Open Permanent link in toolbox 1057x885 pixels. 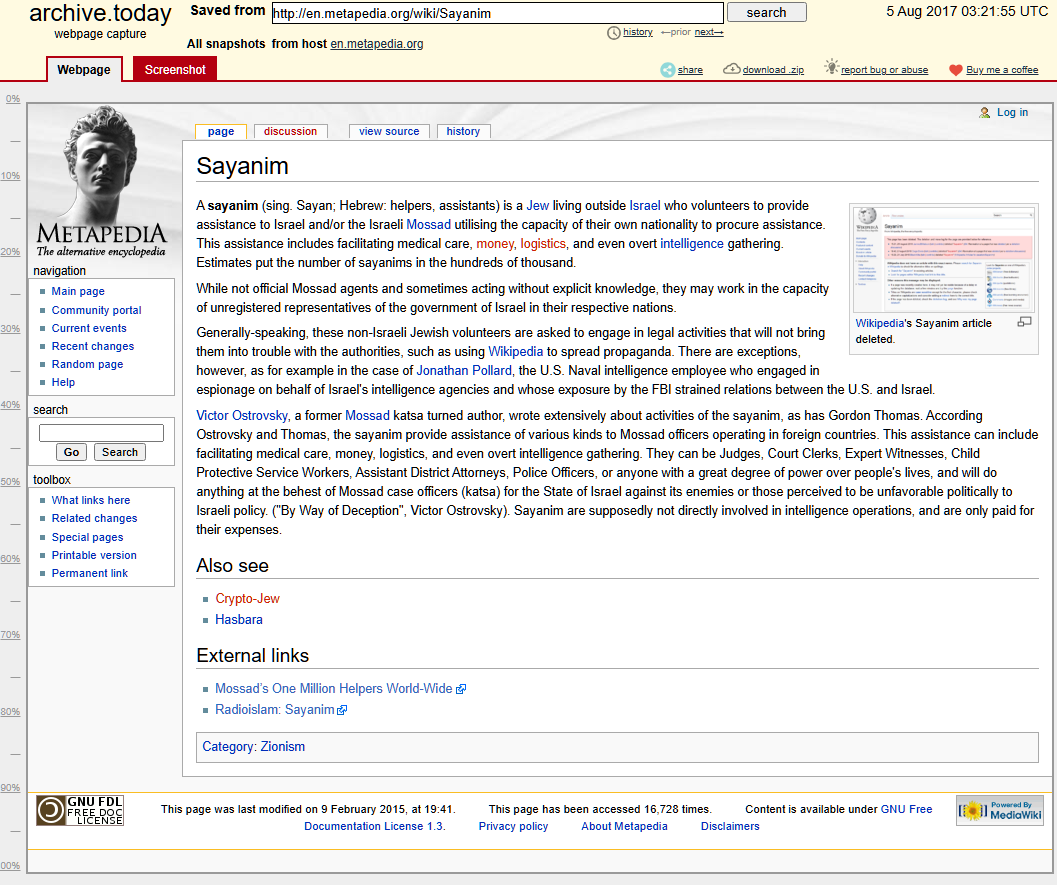(x=90, y=574)
